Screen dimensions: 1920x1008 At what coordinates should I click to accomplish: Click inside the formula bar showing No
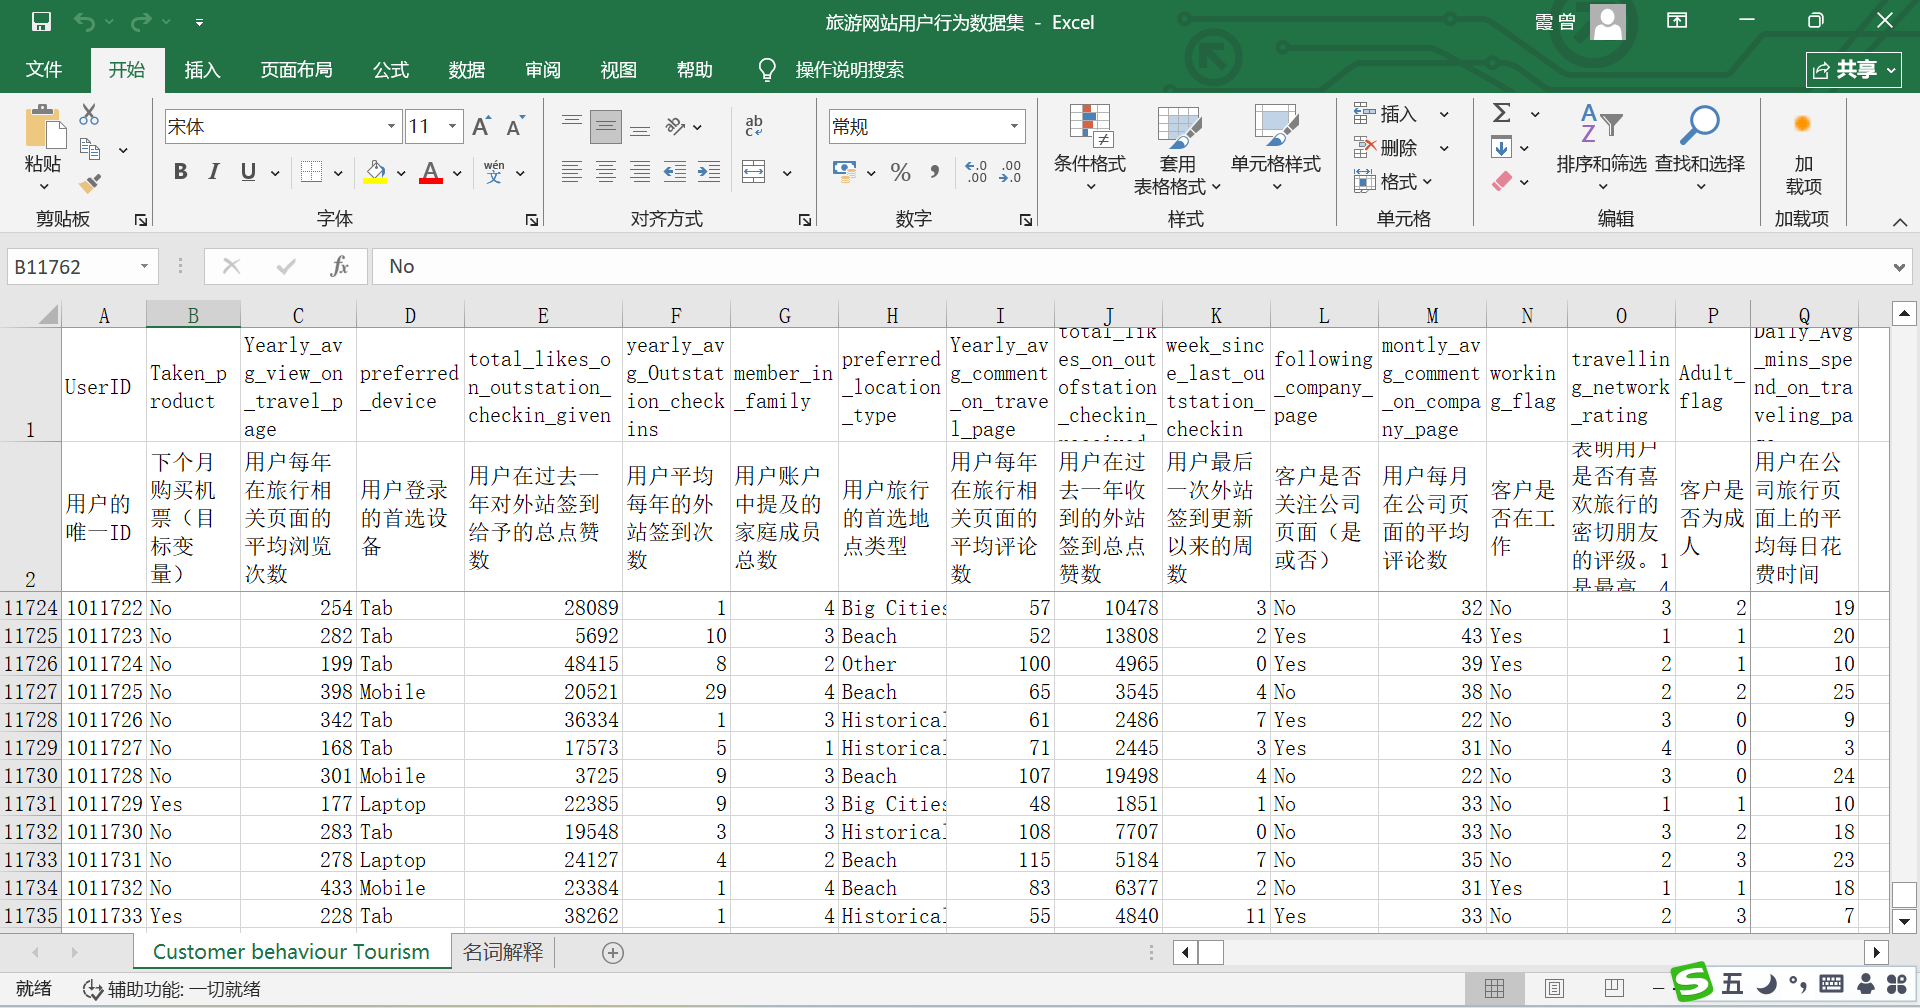point(1100,267)
